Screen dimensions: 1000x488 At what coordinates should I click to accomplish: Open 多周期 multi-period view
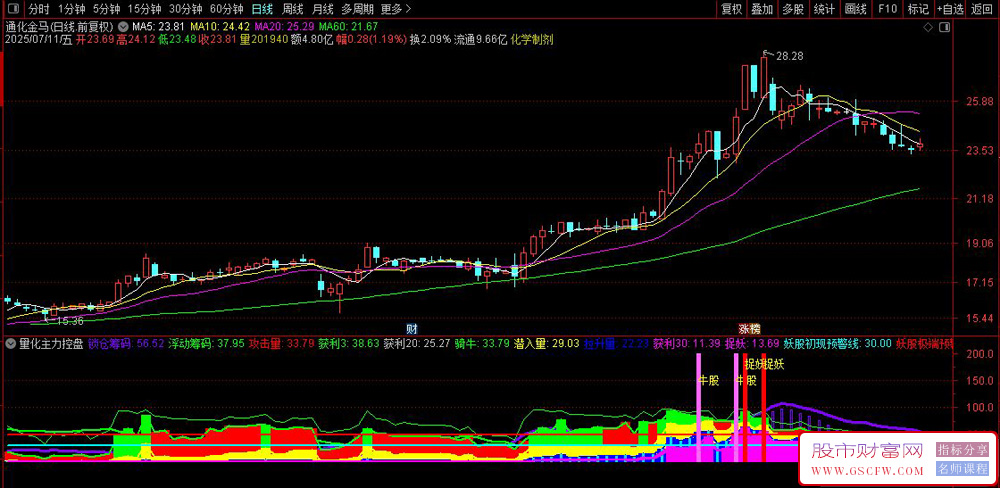357,9
